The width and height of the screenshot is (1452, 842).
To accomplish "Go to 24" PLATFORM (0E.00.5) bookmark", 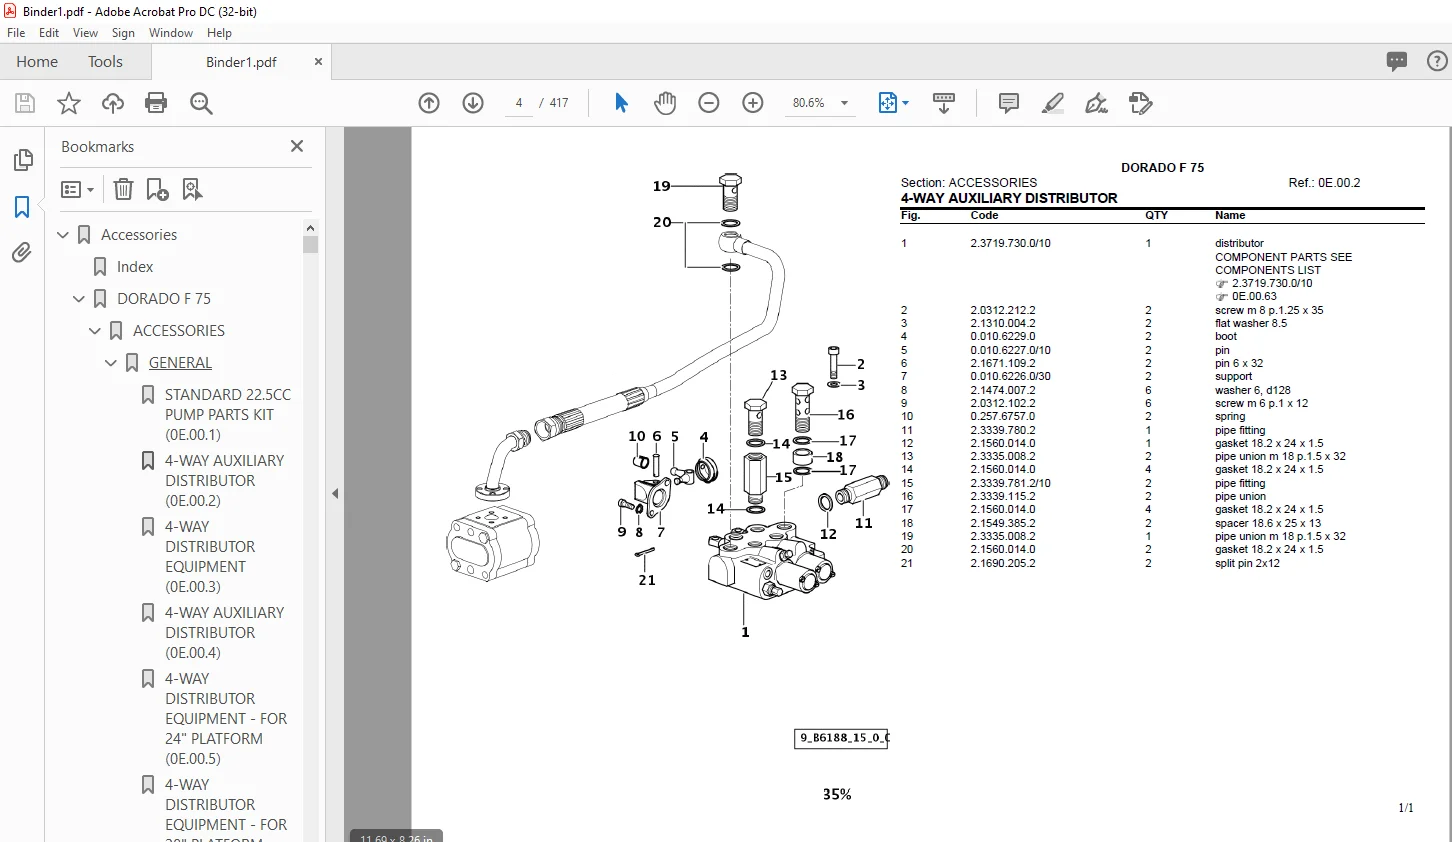I will click(x=226, y=719).
